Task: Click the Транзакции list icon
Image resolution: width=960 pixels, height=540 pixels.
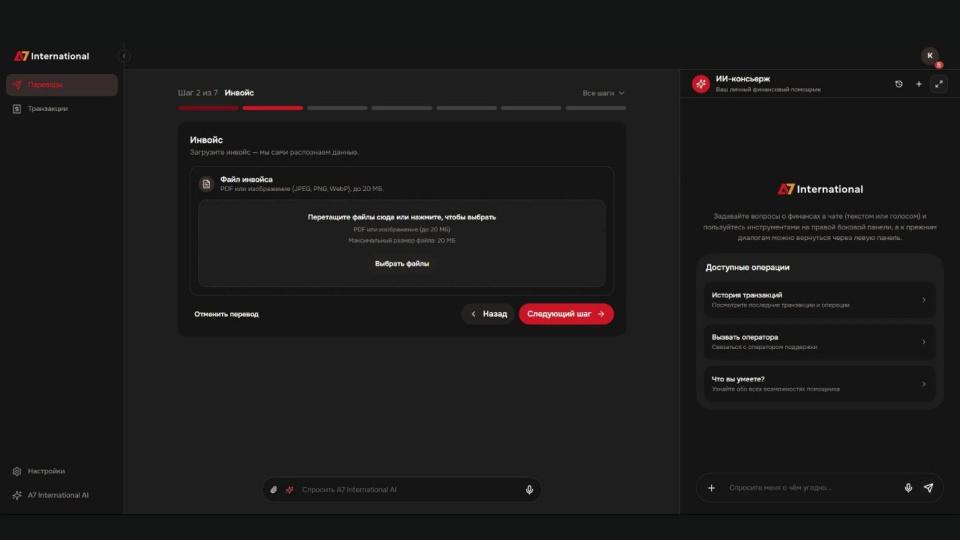Action: coord(17,109)
